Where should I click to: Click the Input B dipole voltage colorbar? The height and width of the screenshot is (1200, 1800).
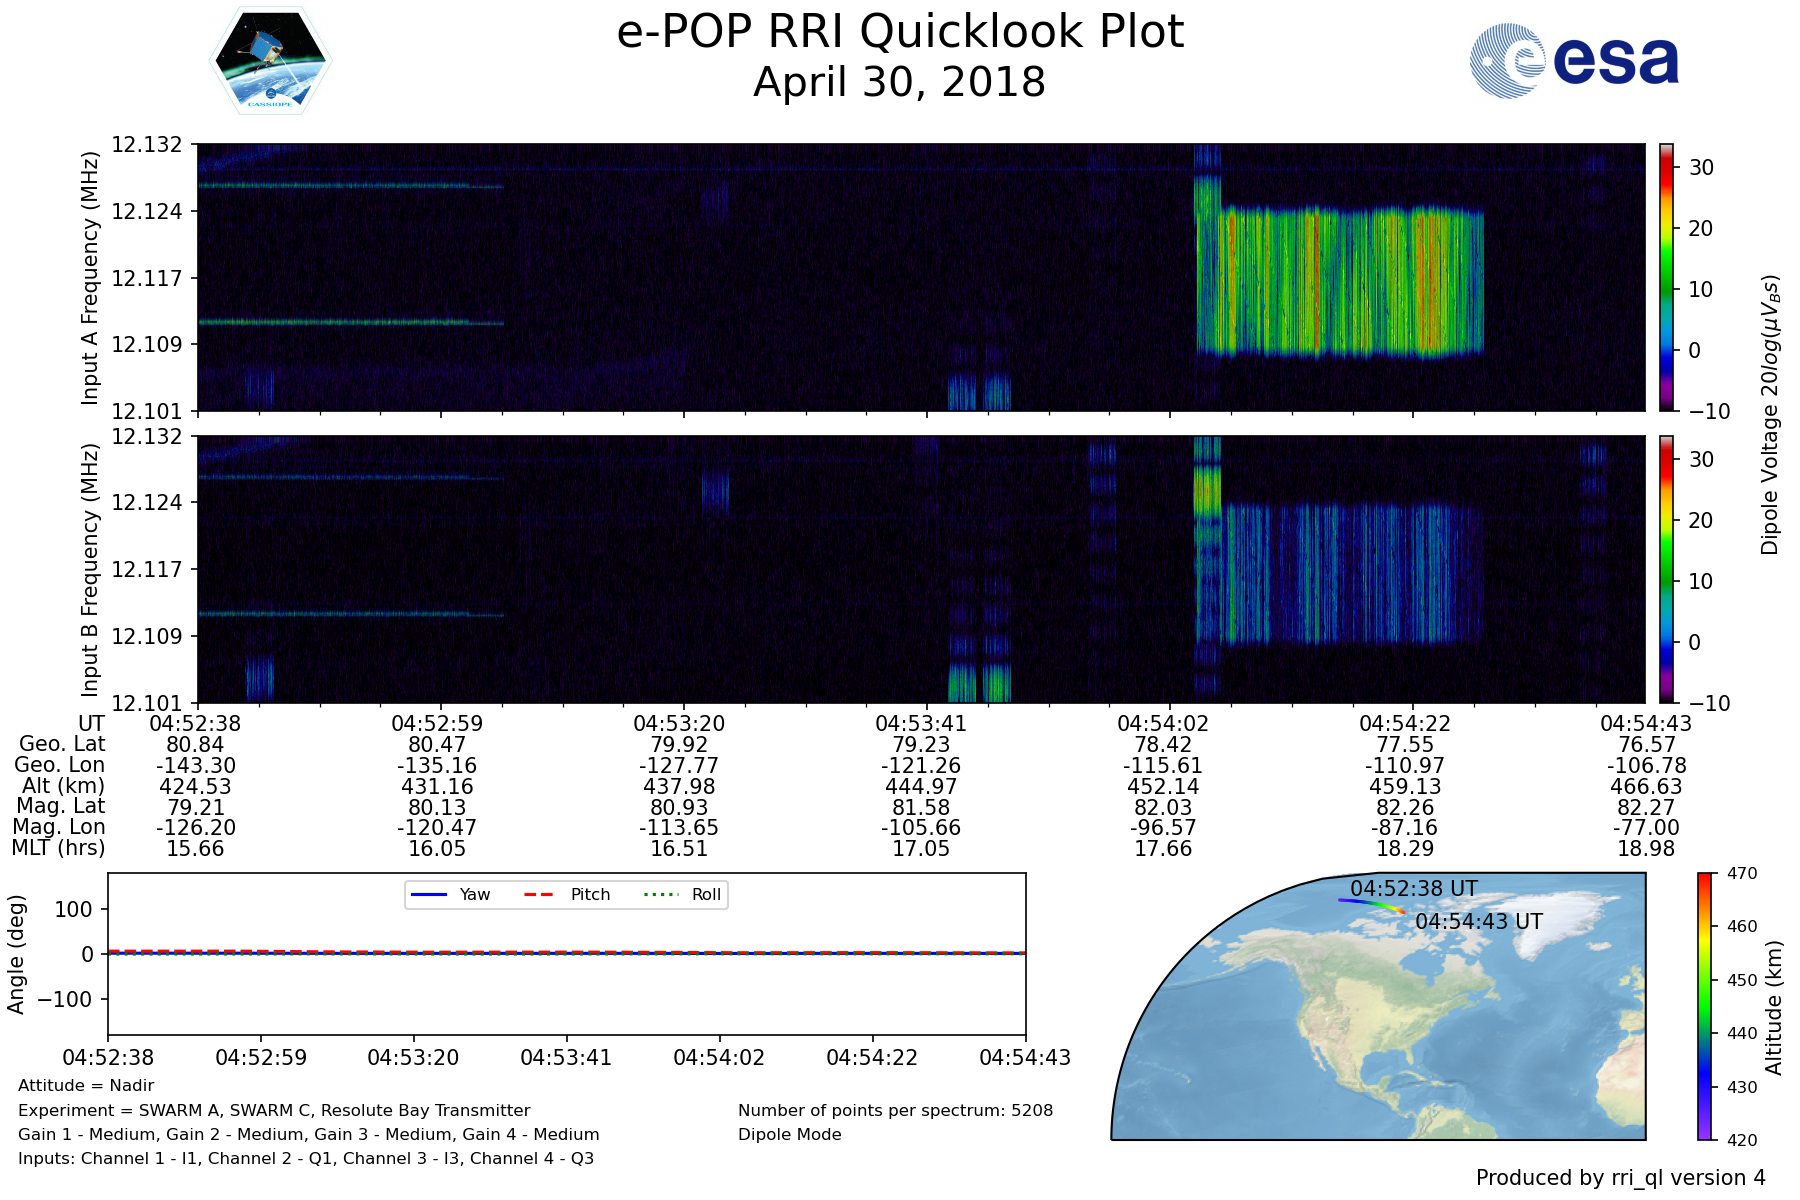pos(1666,569)
